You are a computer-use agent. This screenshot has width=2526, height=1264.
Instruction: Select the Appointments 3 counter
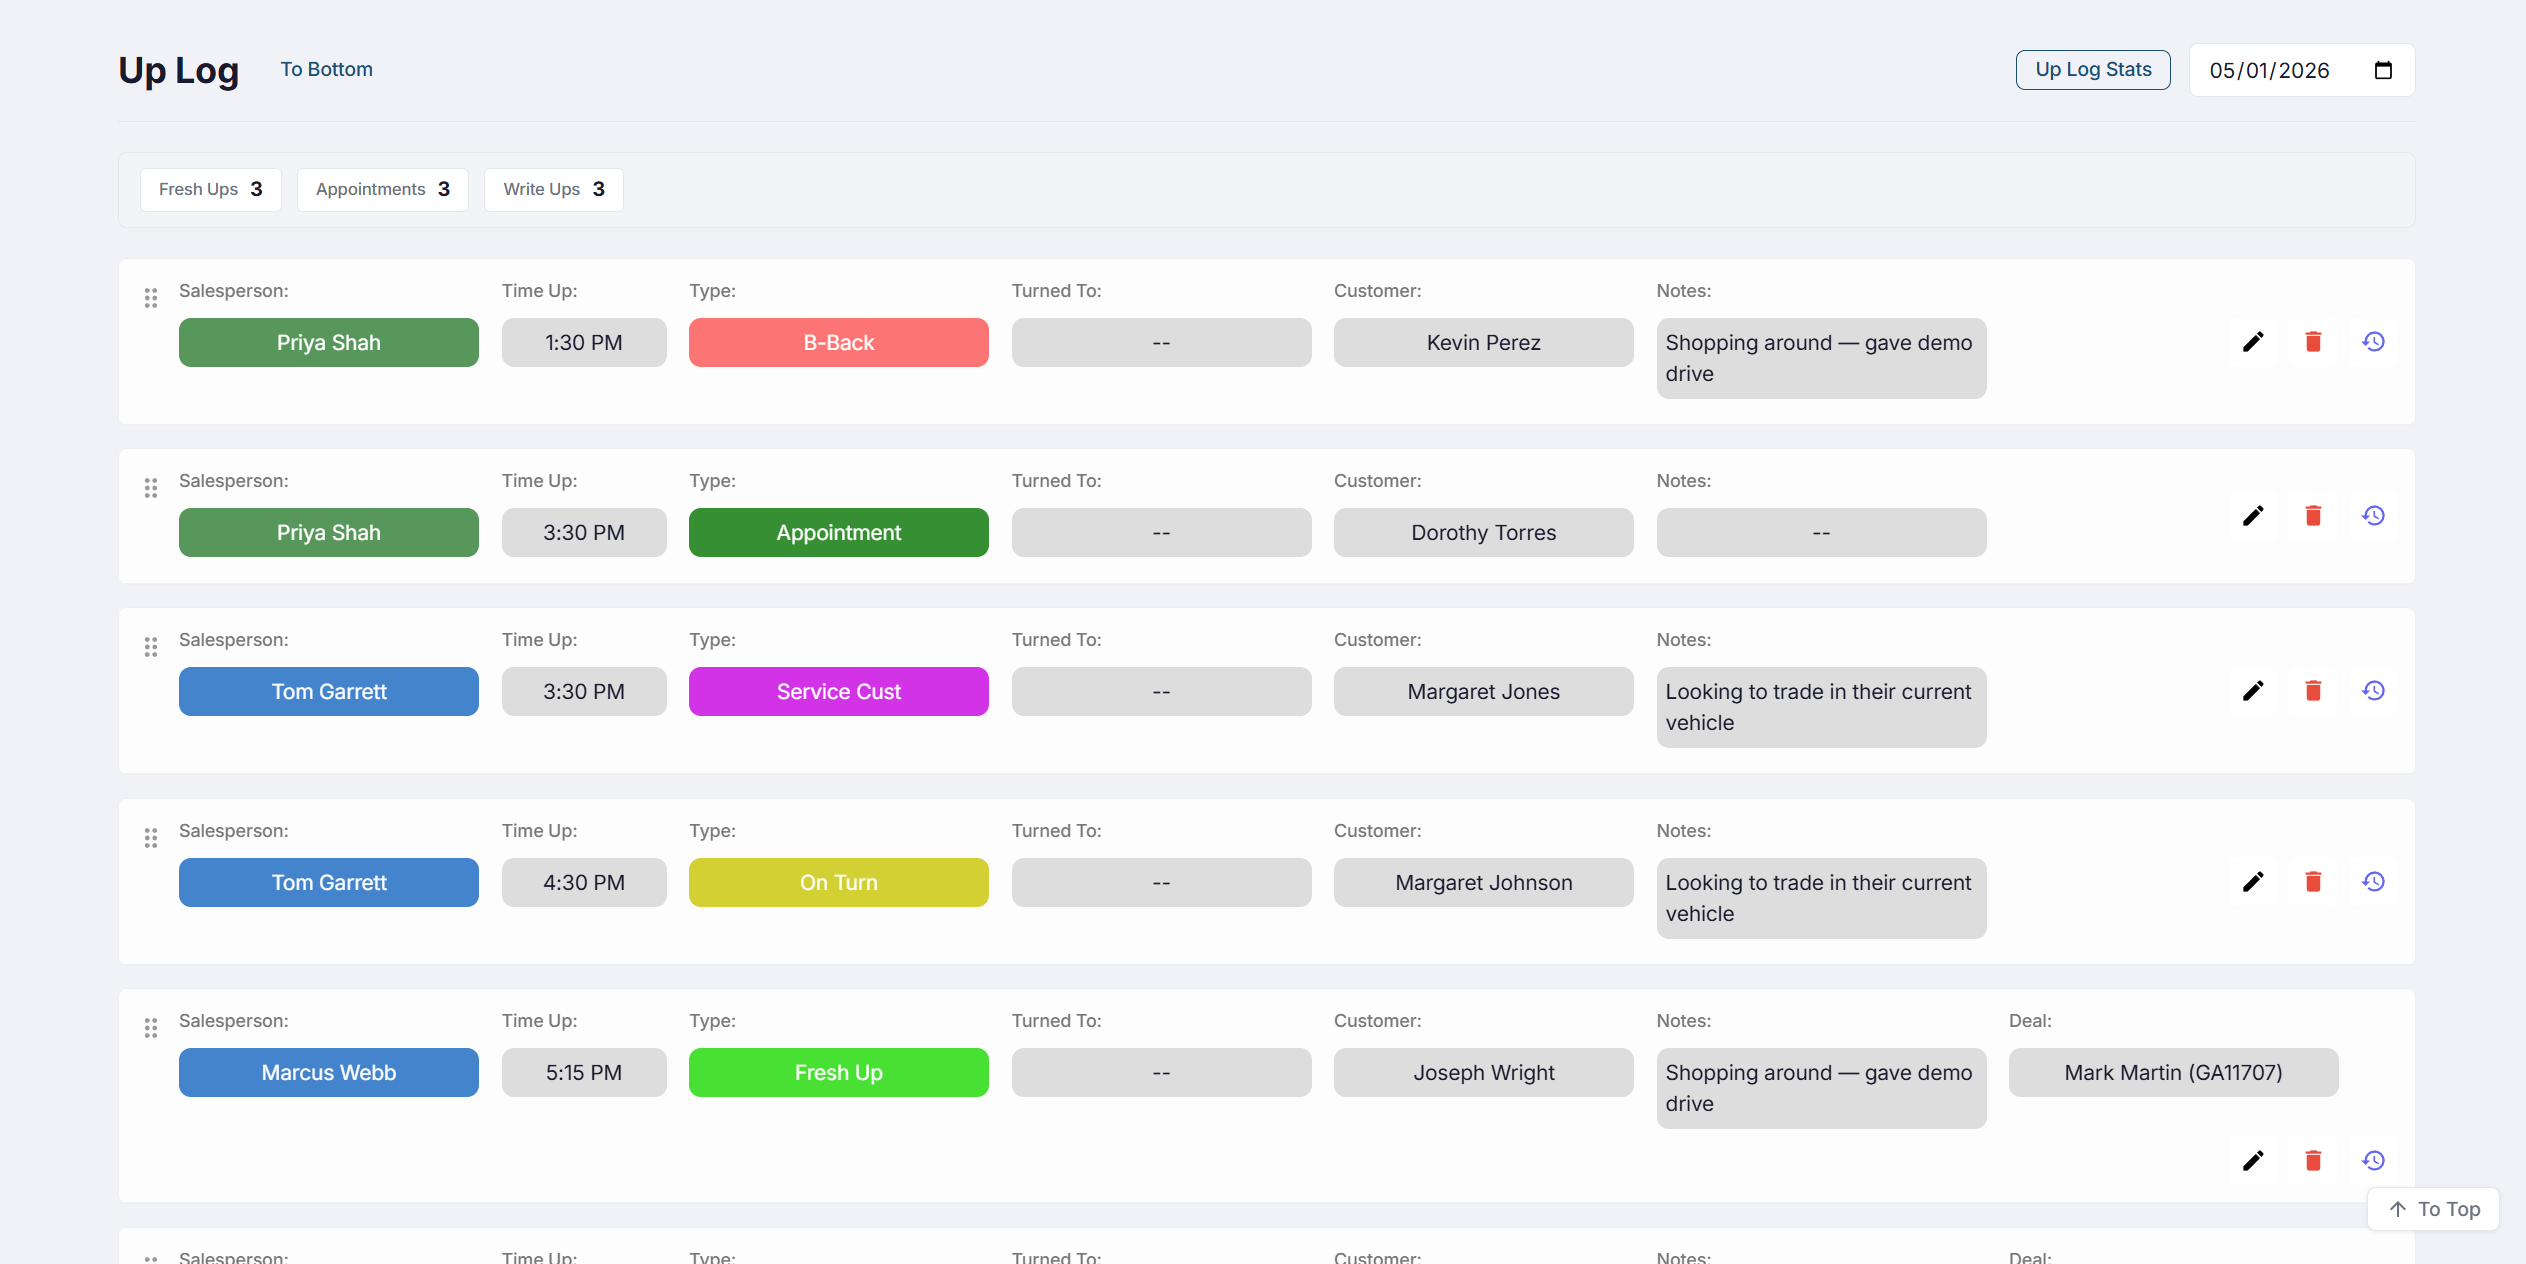point(383,189)
